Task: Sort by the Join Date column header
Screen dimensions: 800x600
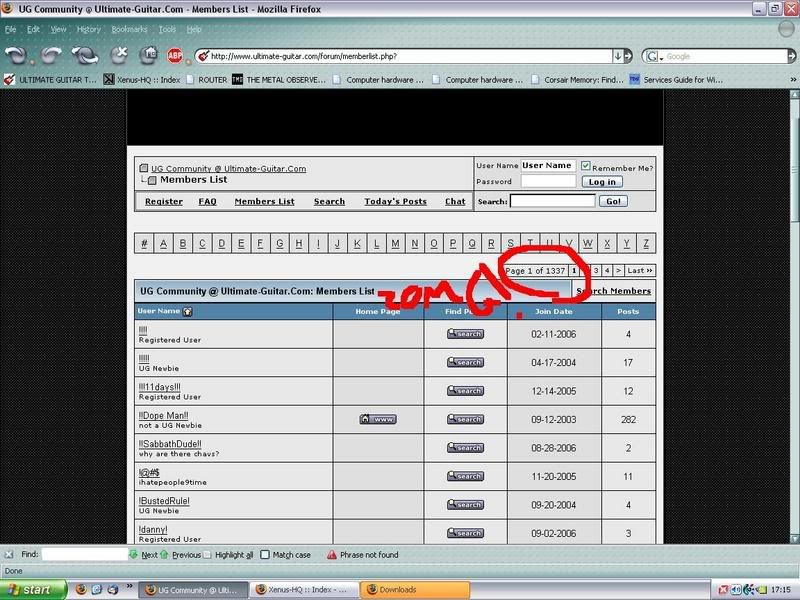Action: pos(554,311)
